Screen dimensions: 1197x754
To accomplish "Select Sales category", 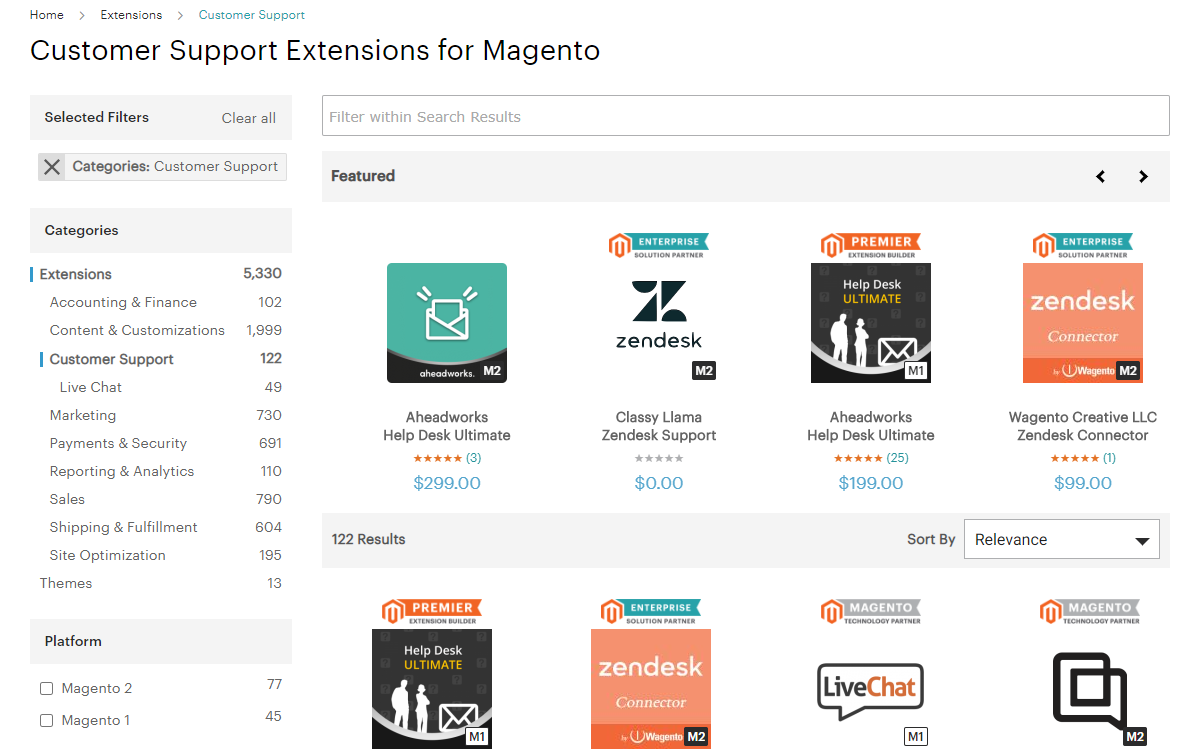I will click(x=67, y=499).
